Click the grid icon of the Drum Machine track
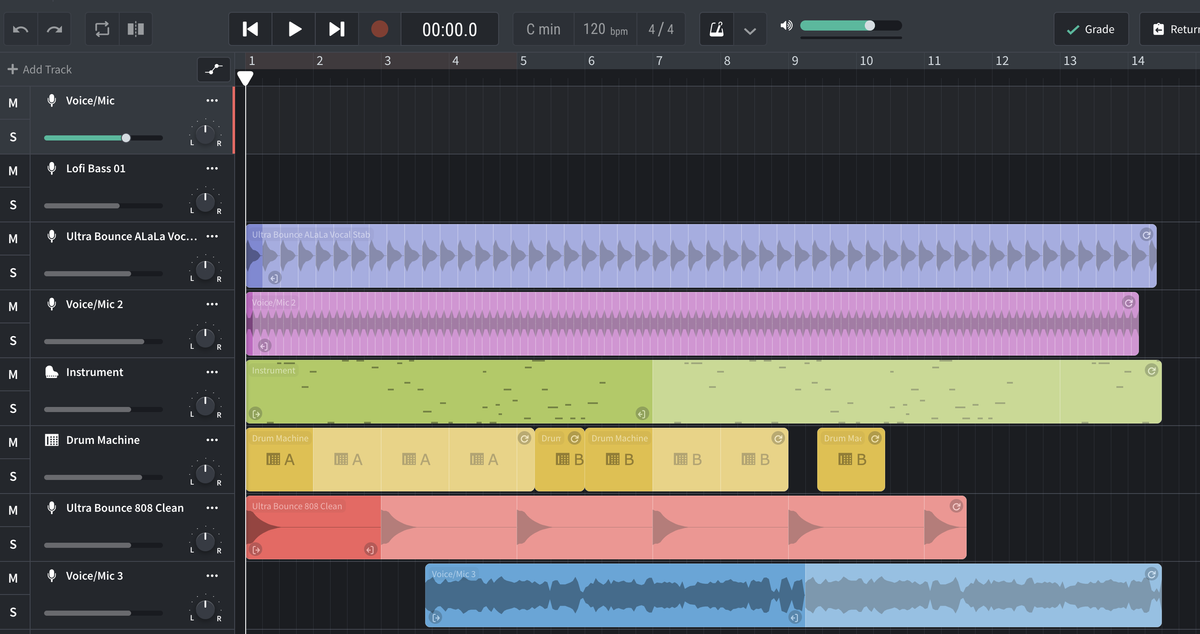 pos(52,440)
